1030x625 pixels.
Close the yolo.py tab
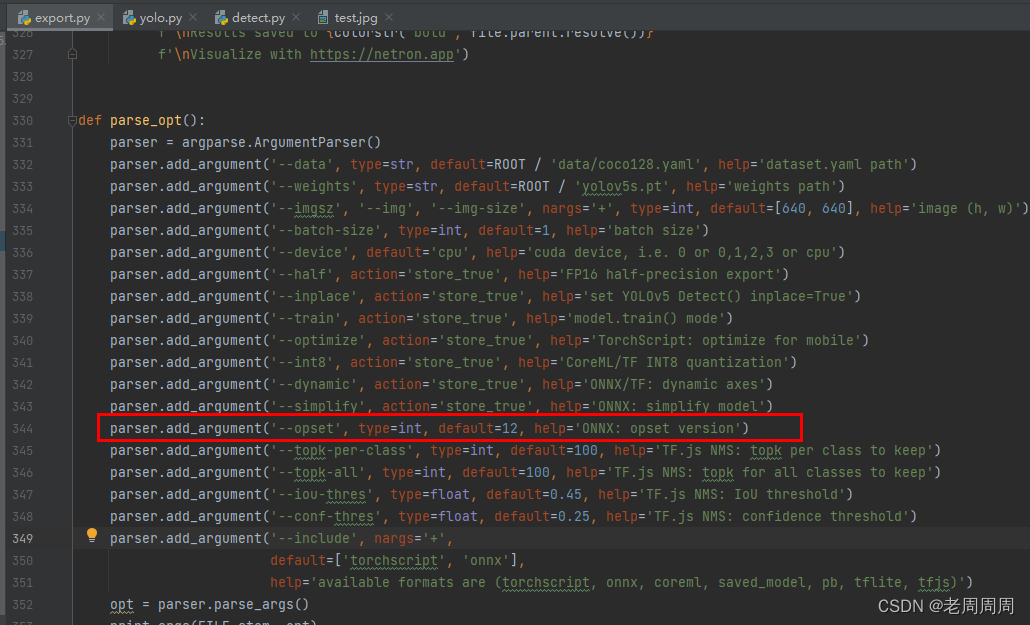pos(192,17)
